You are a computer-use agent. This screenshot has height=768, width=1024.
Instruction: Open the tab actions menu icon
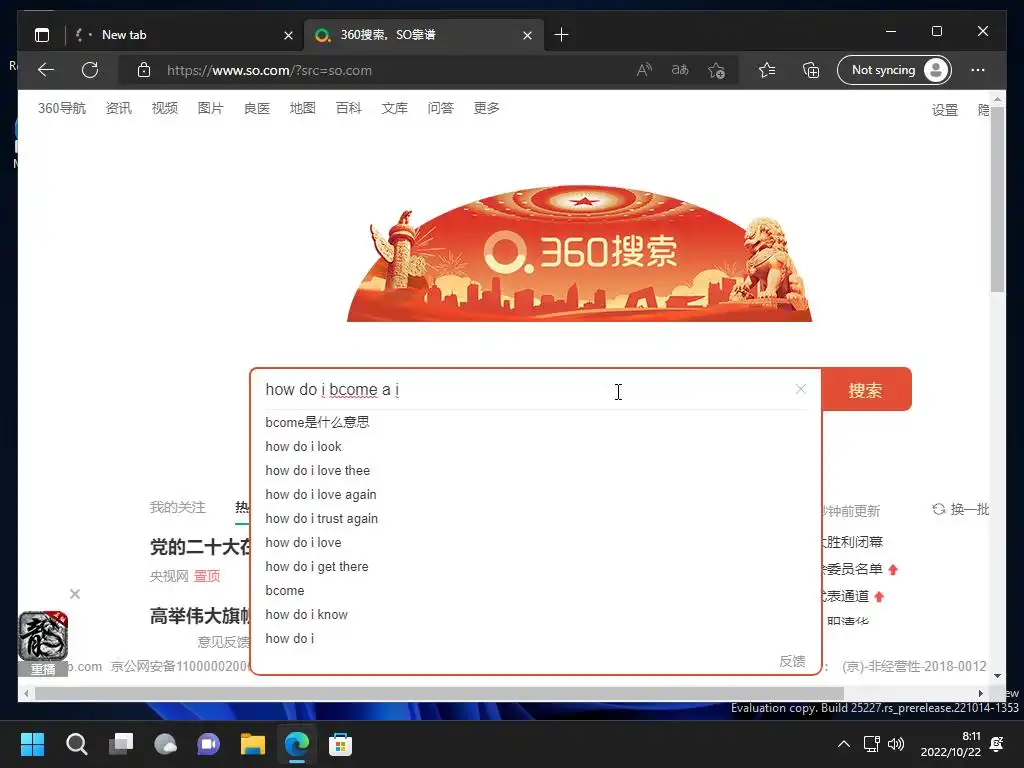(x=42, y=35)
